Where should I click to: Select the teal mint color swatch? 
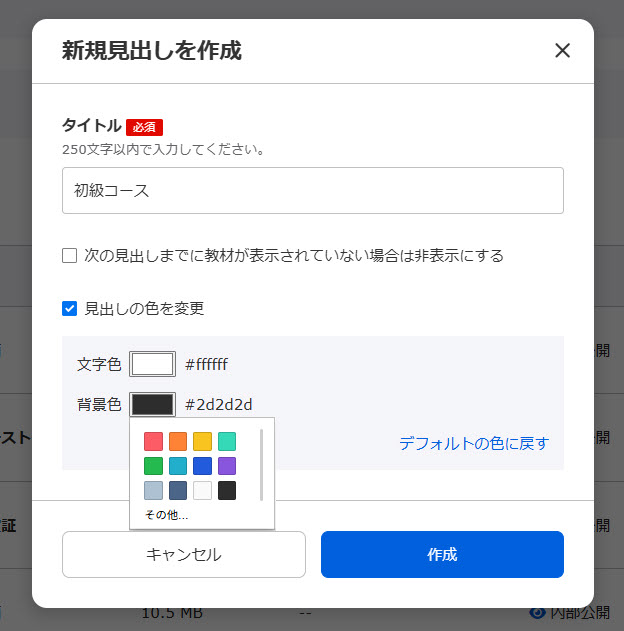[227, 441]
